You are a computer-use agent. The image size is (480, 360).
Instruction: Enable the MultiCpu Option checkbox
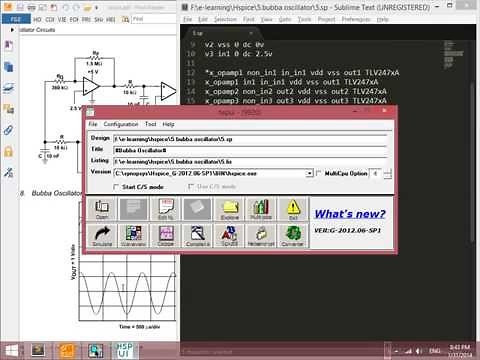point(319,173)
